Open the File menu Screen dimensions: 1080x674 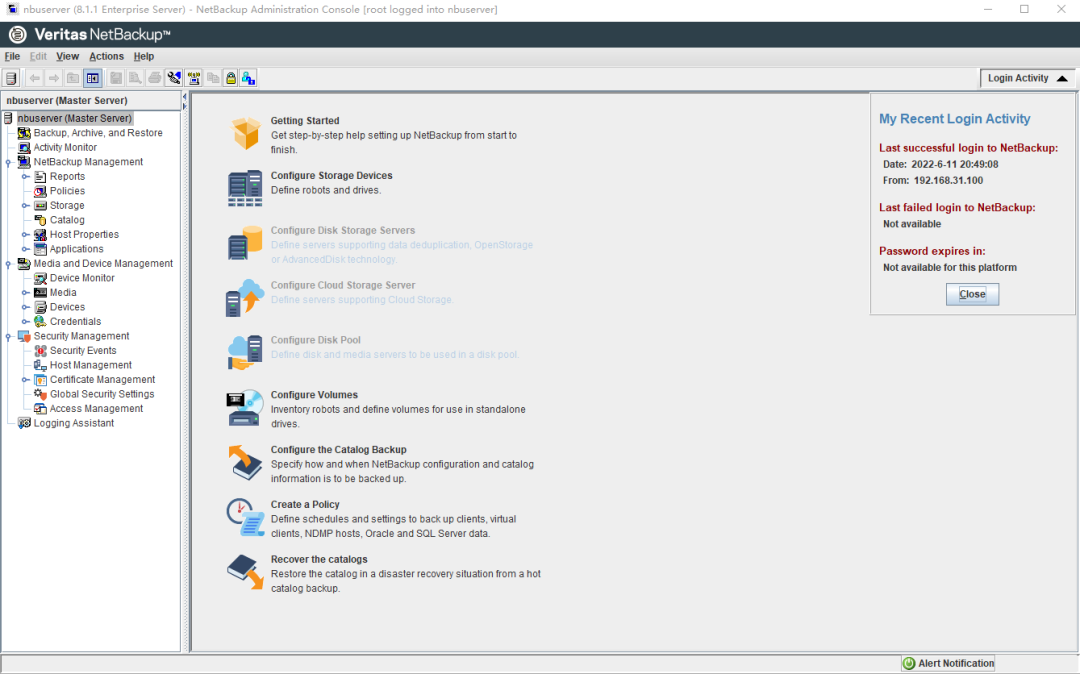click(x=12, y=56)
